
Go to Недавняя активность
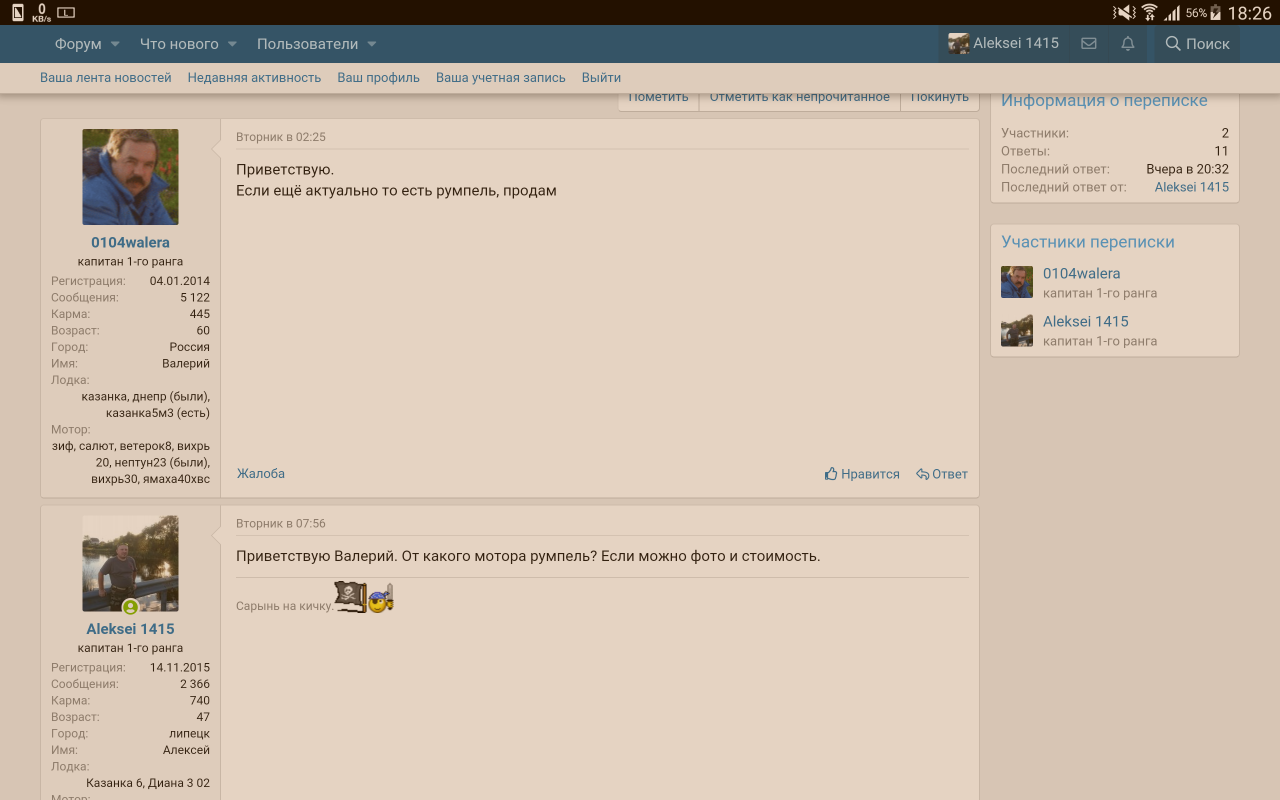254,77
